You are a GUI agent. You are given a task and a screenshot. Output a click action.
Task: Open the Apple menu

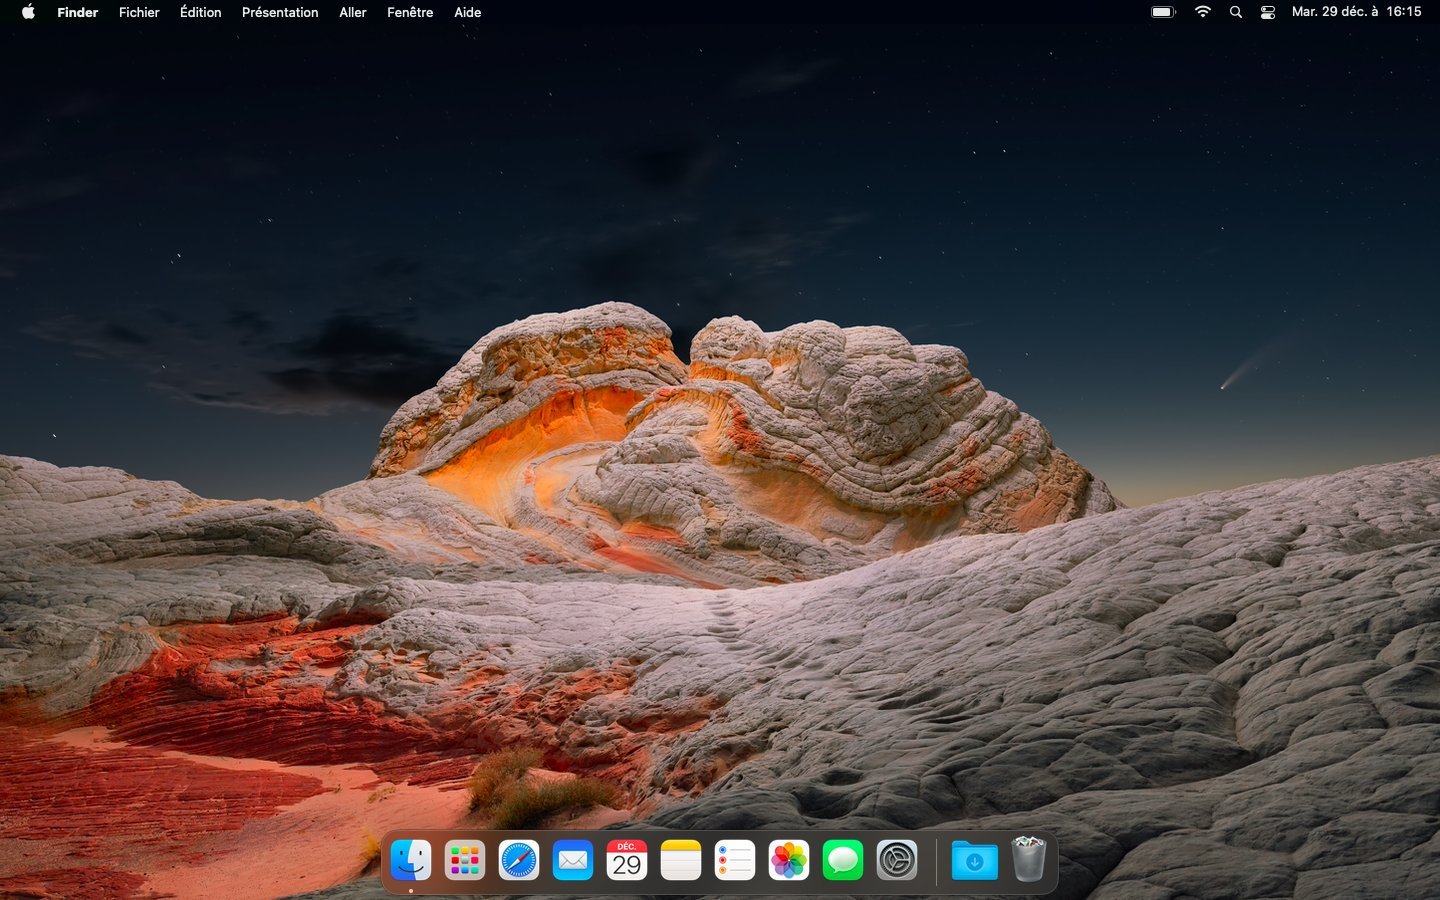coord(28,12)
